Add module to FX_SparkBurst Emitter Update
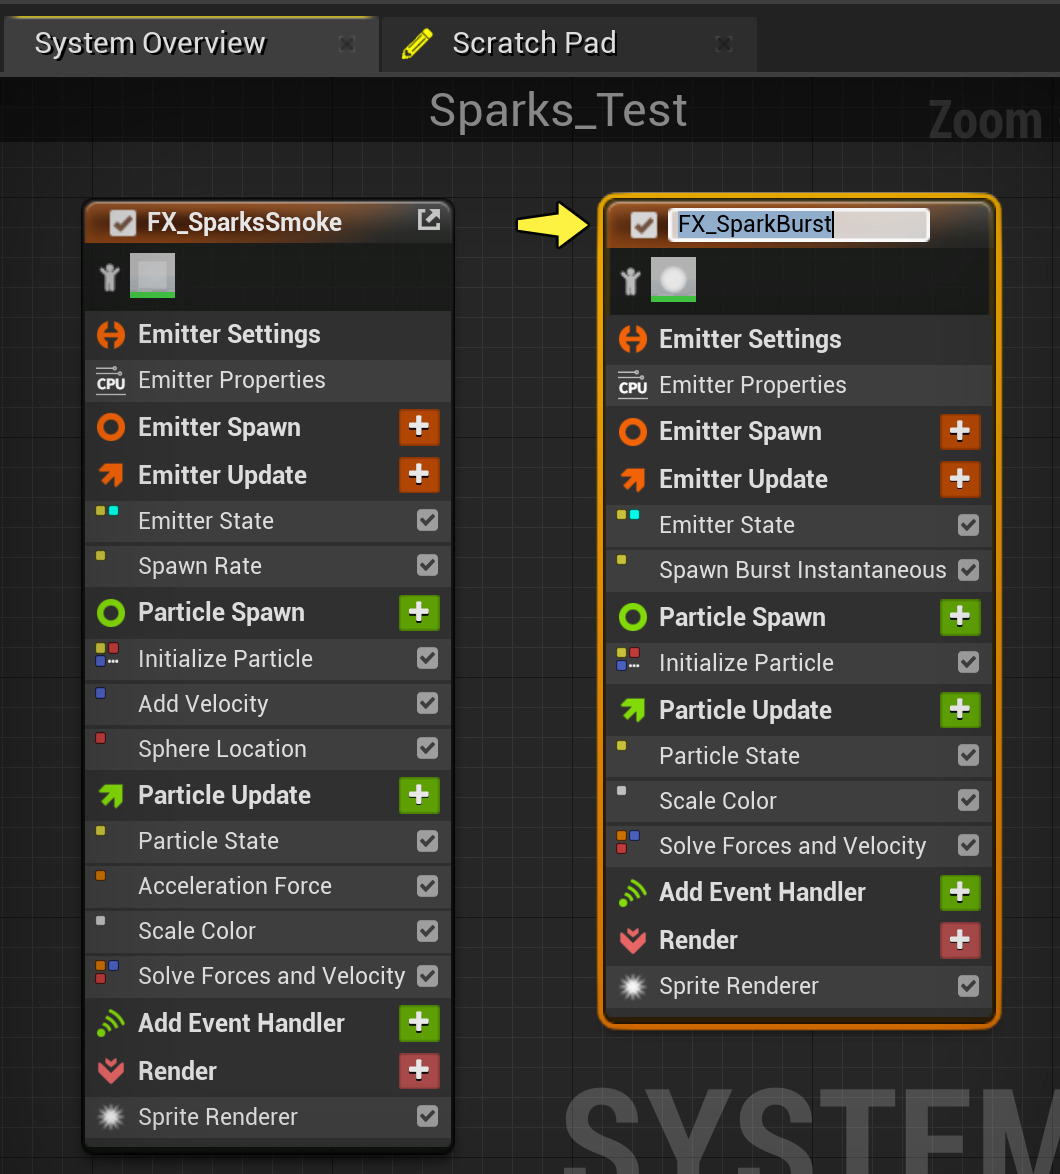Image resolution: width=1060 pixels, height=1174 pixels. point(960,479)
